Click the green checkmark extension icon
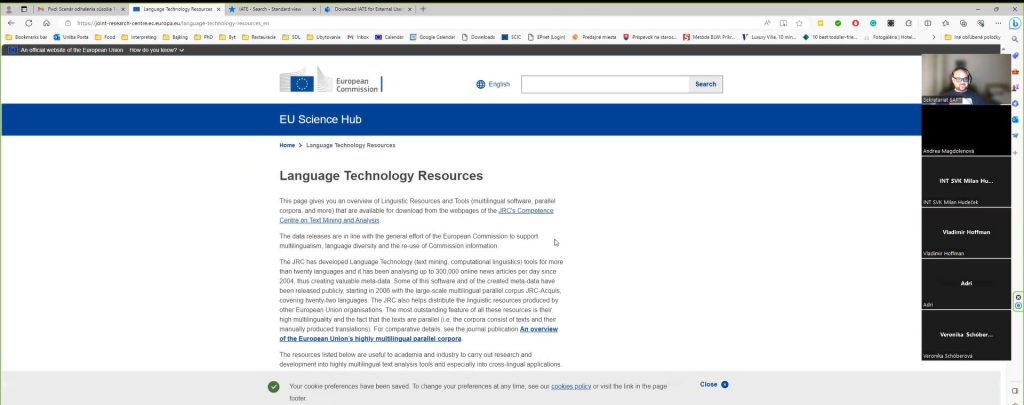This screenshot has height=405, width=1024. pos(838,23)
